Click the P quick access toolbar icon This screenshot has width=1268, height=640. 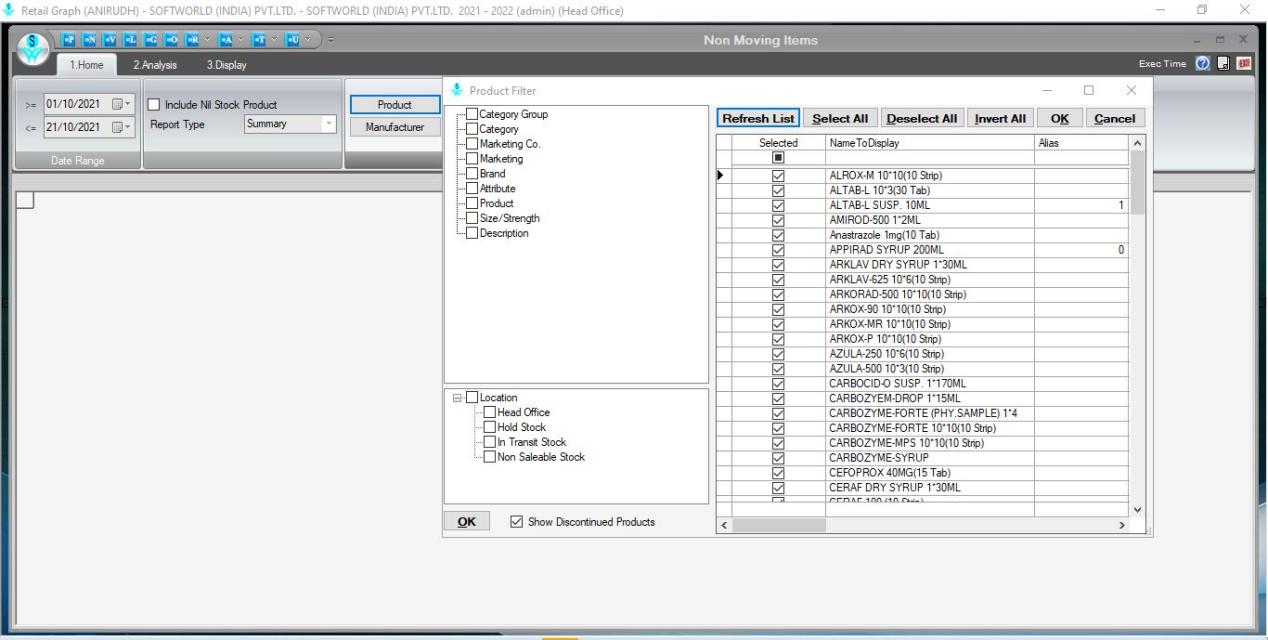(x=68, y=40)
